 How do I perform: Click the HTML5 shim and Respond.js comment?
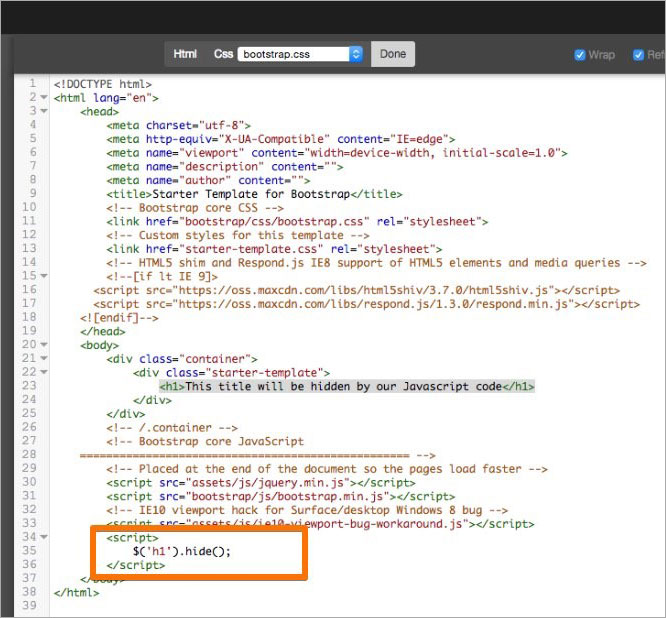tap(376, 262)
